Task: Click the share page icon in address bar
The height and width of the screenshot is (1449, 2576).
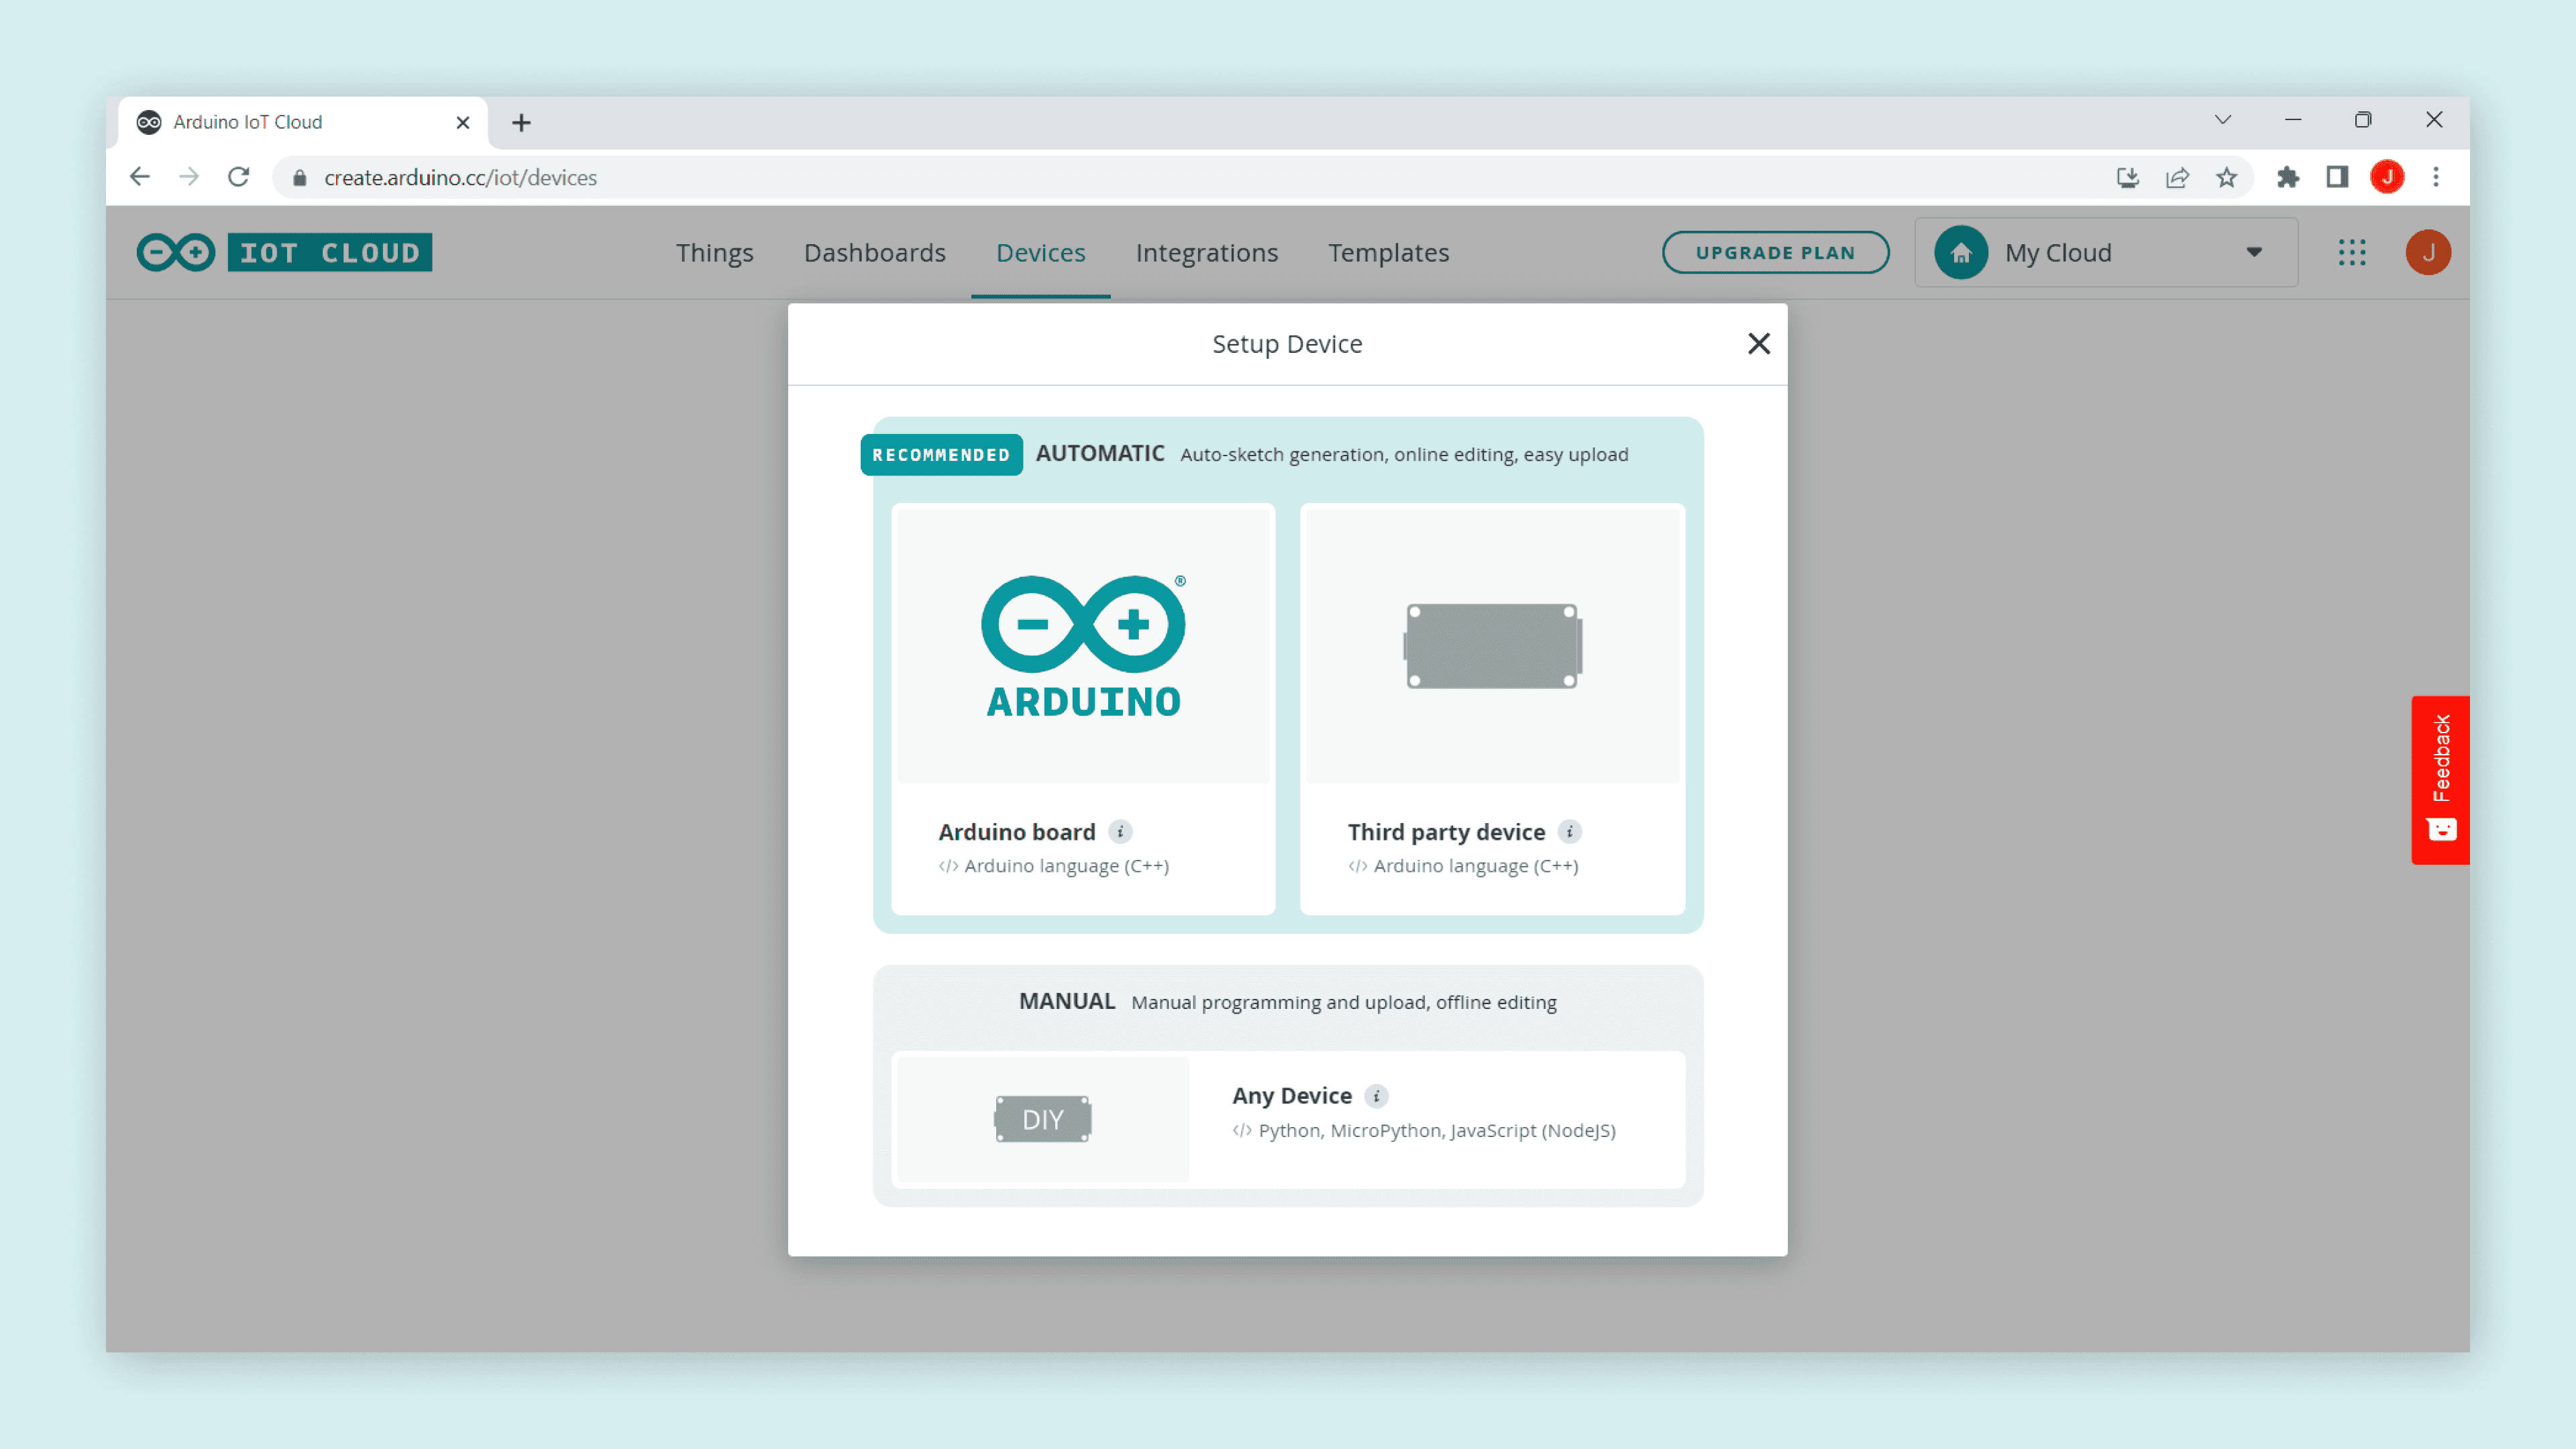Action: (x=2177, y=177)
